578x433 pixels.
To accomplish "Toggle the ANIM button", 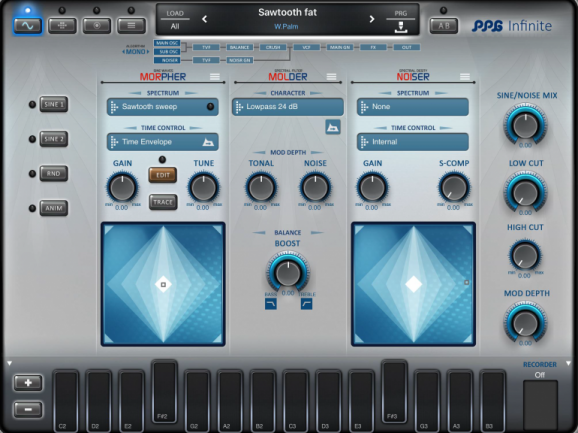I will tap(54, 208).
